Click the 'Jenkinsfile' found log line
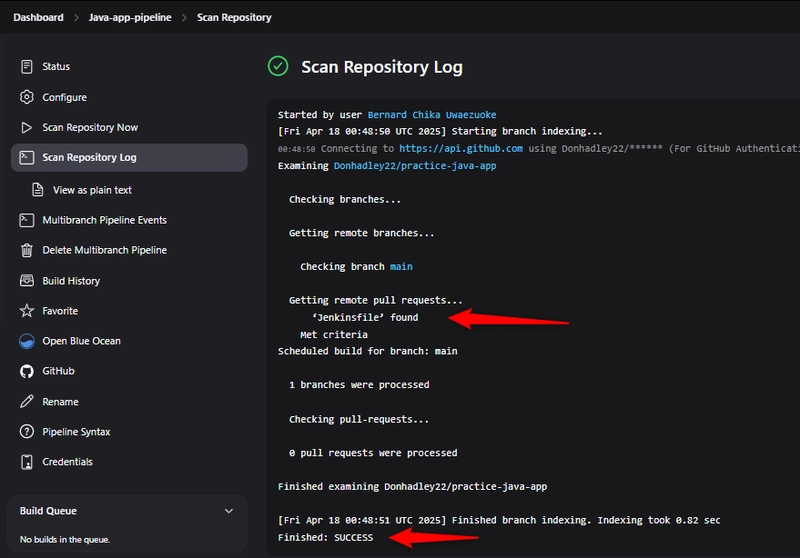Image resolution: width=800 pixels, height=558 pixels. pyautogui.click(x=365, y=317)
